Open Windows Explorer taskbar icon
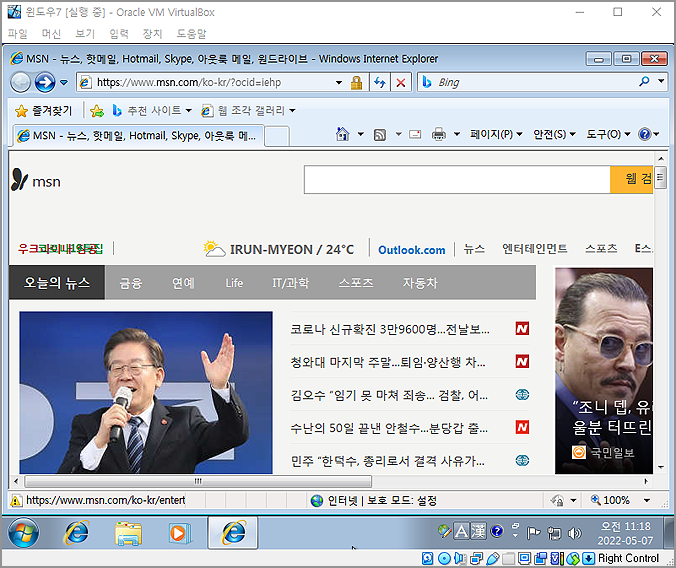The height and width of the screenshot is (568, 676). (x=128, y=533)
